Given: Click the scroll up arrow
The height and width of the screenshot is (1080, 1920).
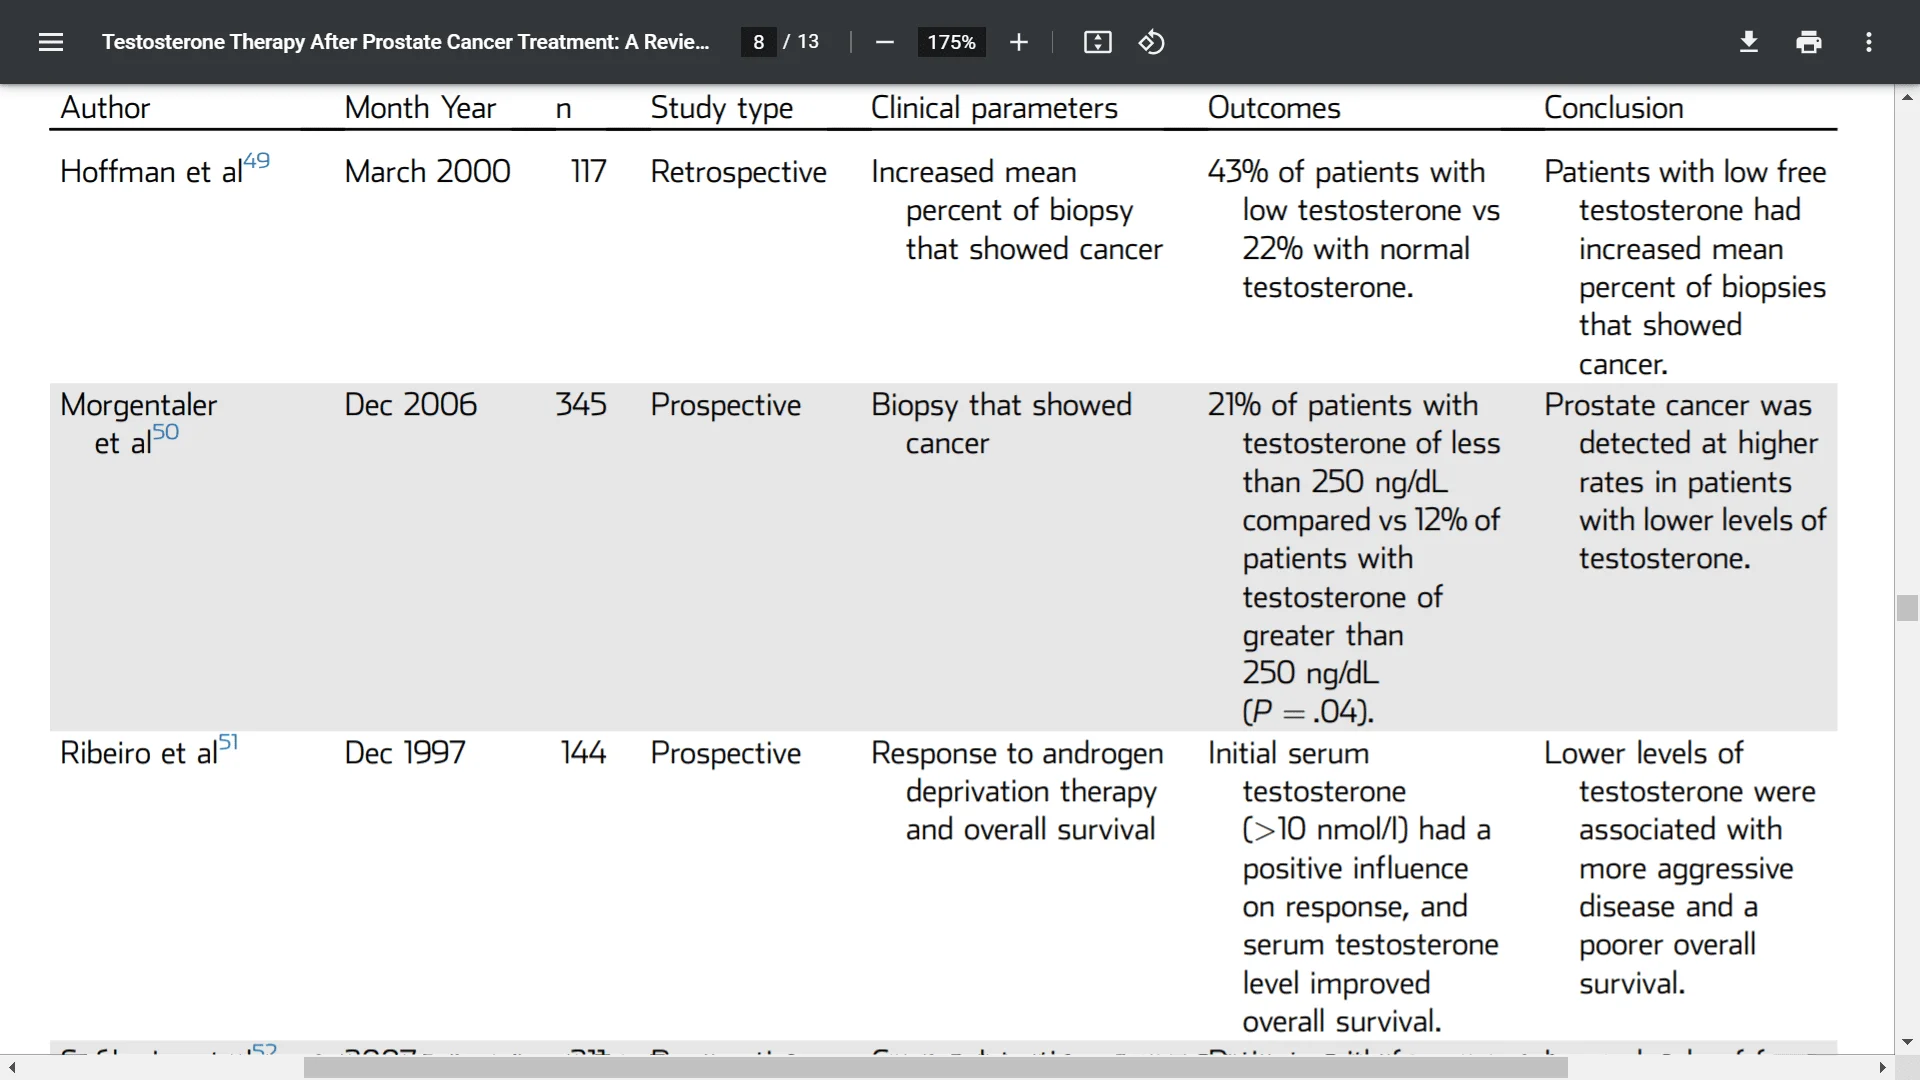Looking at the screenshot, I should point(1907,97).
